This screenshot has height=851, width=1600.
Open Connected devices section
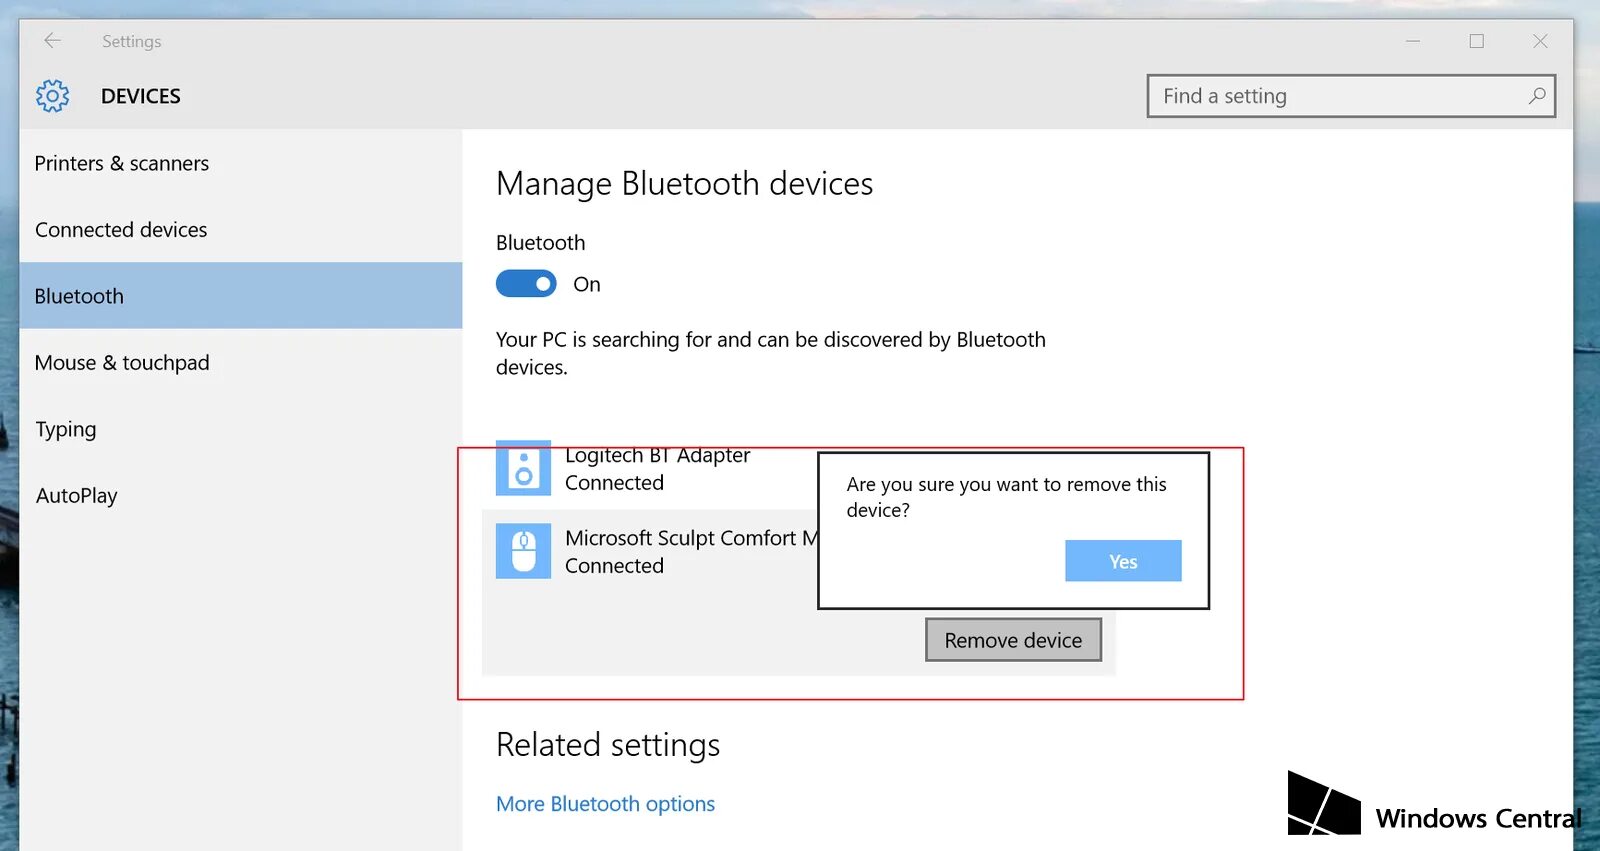point(241,230)
